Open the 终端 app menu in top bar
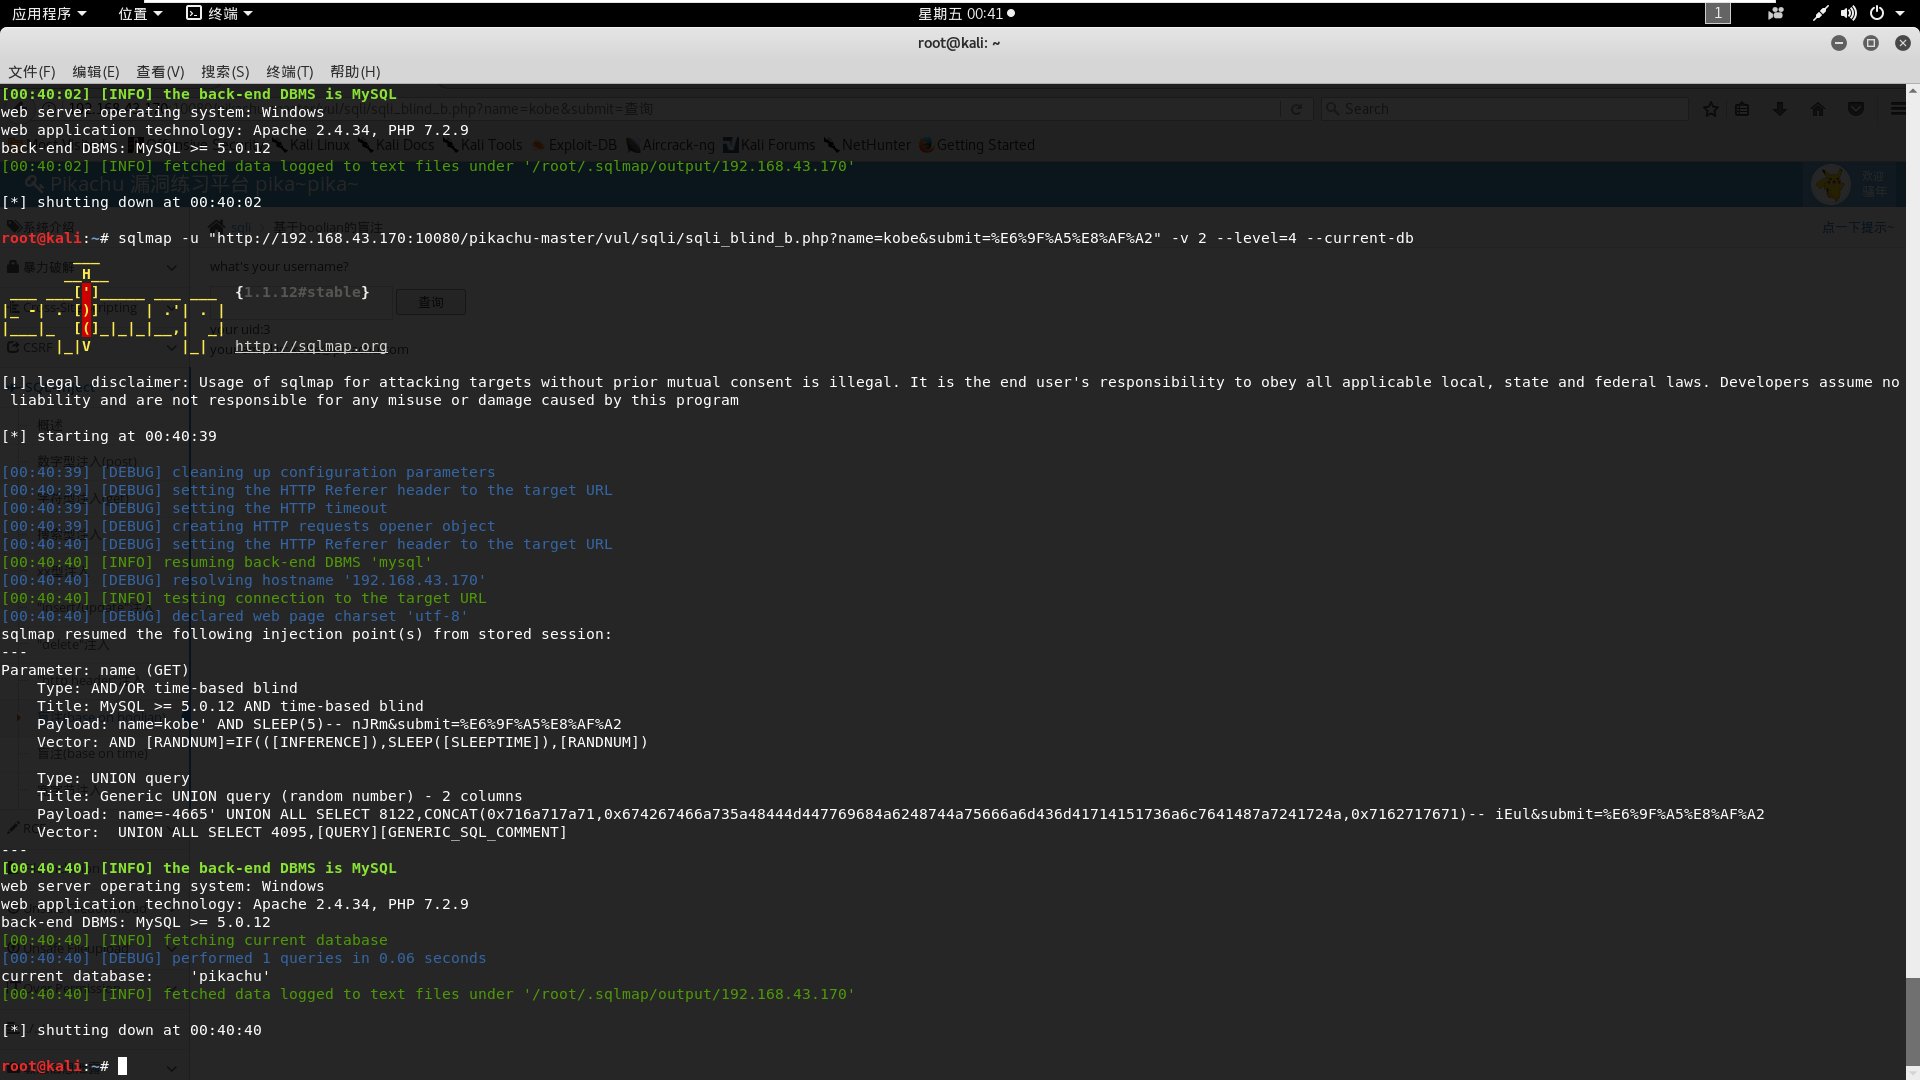Image resolution: width=1920 pixels, height=1080 pixels. click(x=220, y=13)
